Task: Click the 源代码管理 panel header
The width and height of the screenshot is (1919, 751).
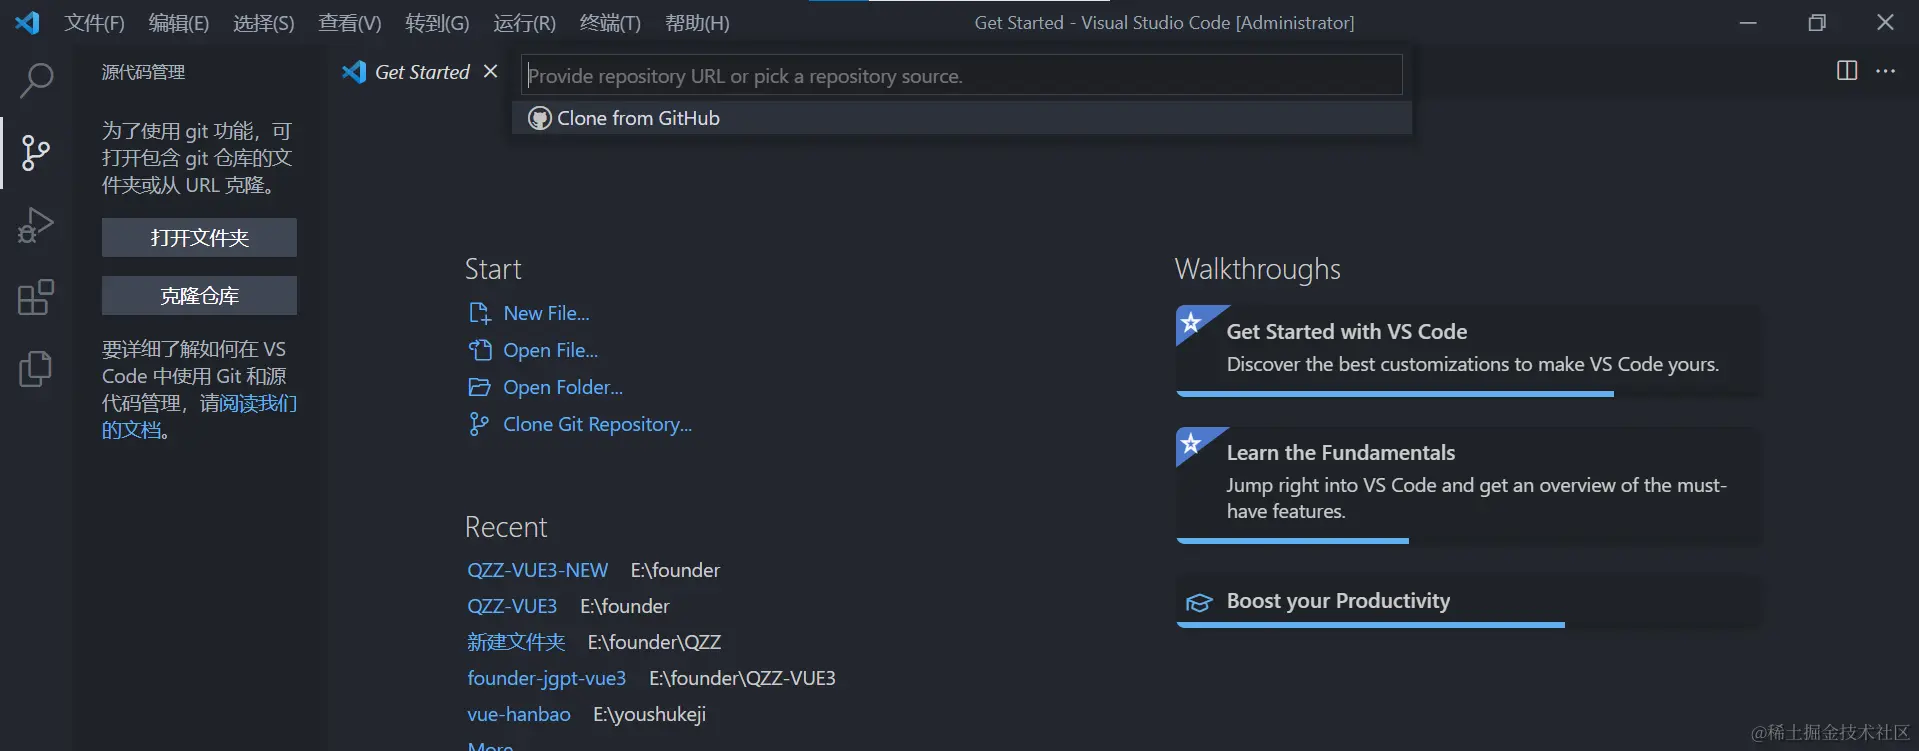Action: point(143,72)
